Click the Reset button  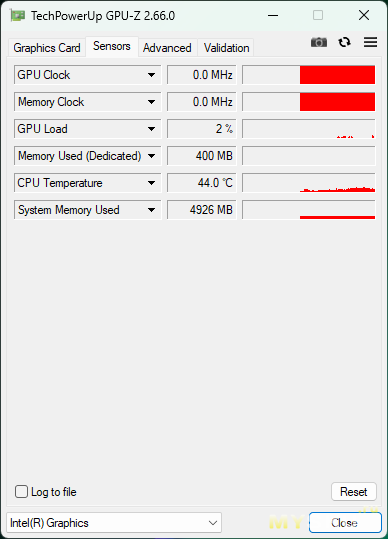pos(354,492)
